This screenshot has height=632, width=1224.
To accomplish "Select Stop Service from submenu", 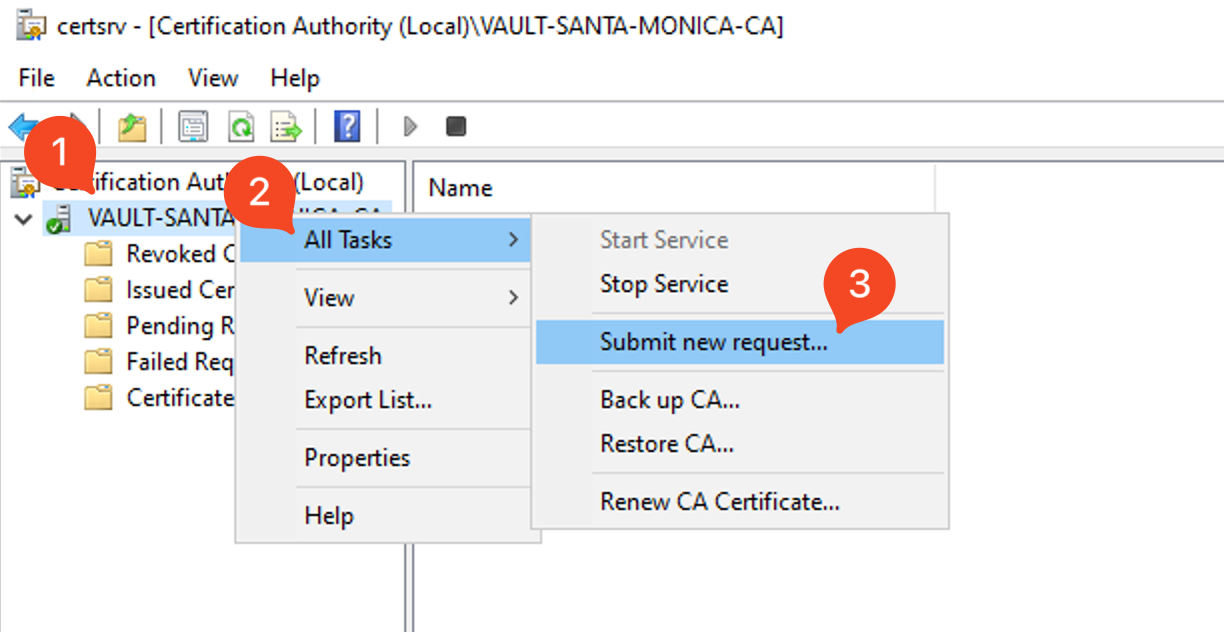I will (664, 284).
